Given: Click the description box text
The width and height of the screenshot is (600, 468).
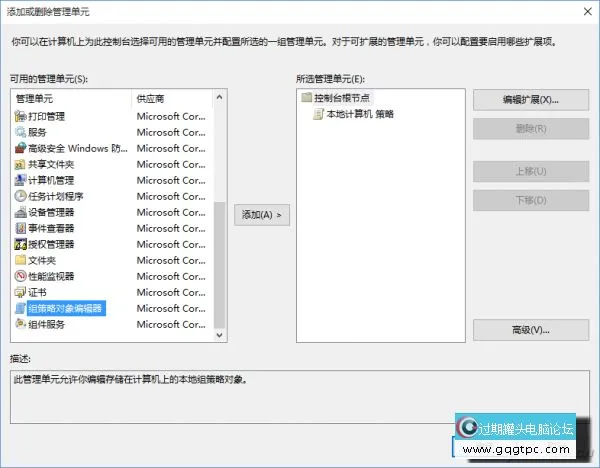Looking at the screenshot, I should (130, 380).
